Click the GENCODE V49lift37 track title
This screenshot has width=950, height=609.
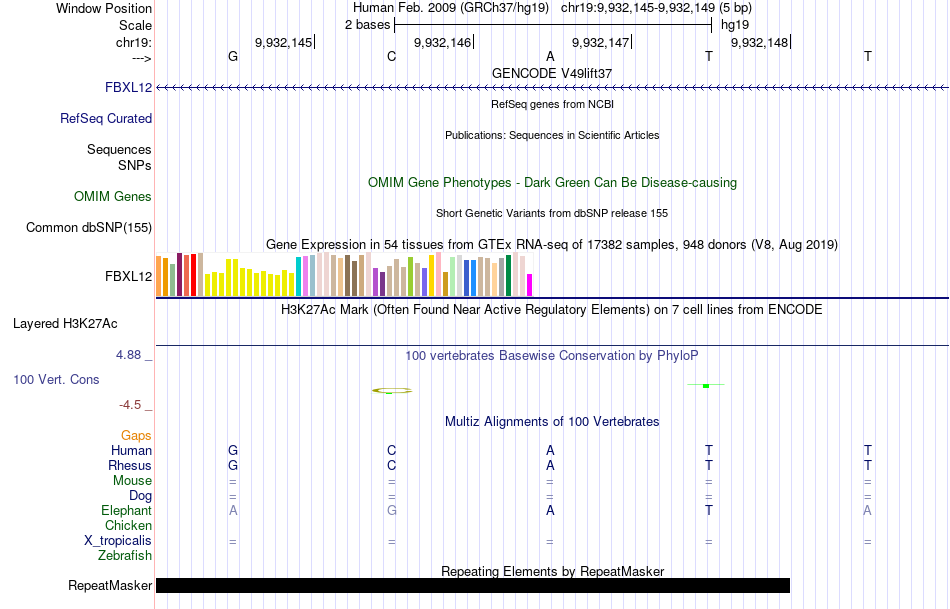click(552, 73)
